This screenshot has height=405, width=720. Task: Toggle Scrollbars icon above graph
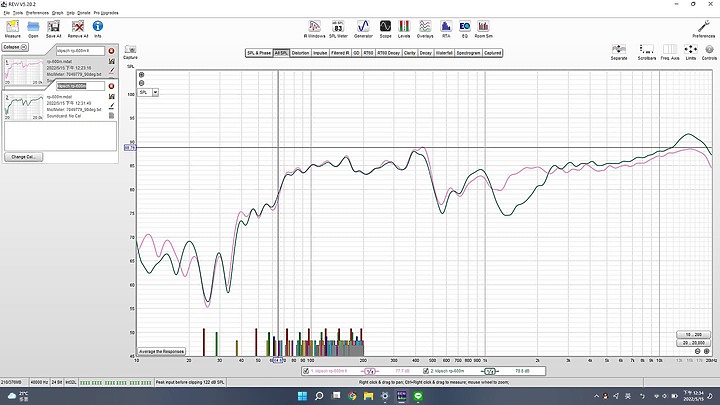(x=647, y=52)
